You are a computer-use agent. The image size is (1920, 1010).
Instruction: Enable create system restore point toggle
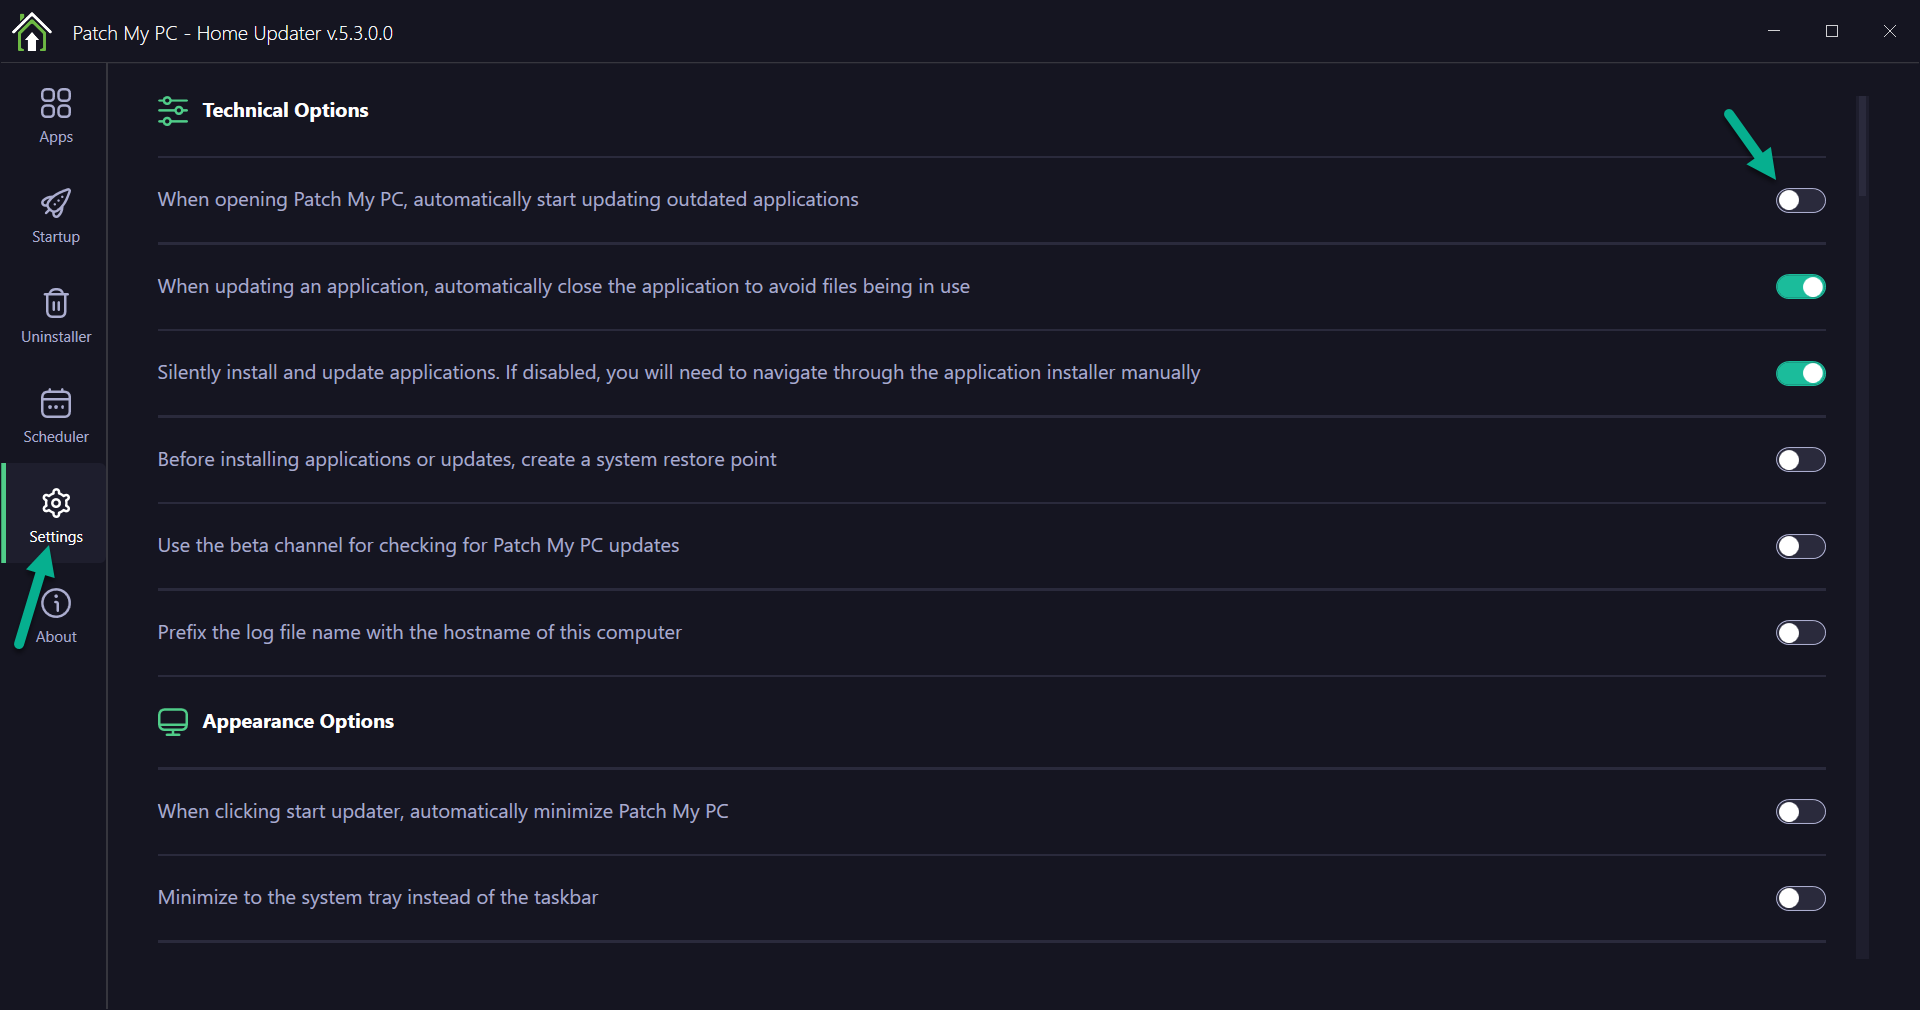pyautogui.click(x=1800, y=460)
